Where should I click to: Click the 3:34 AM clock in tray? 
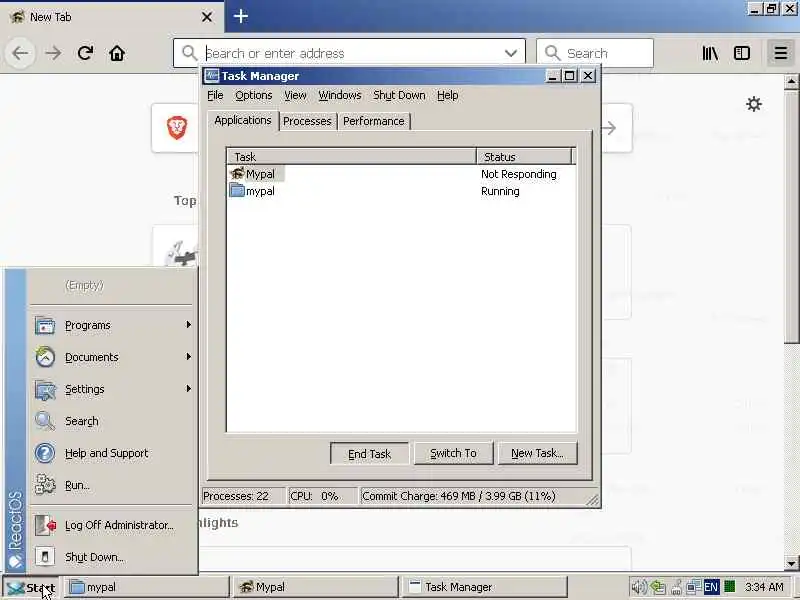point(764,587)
